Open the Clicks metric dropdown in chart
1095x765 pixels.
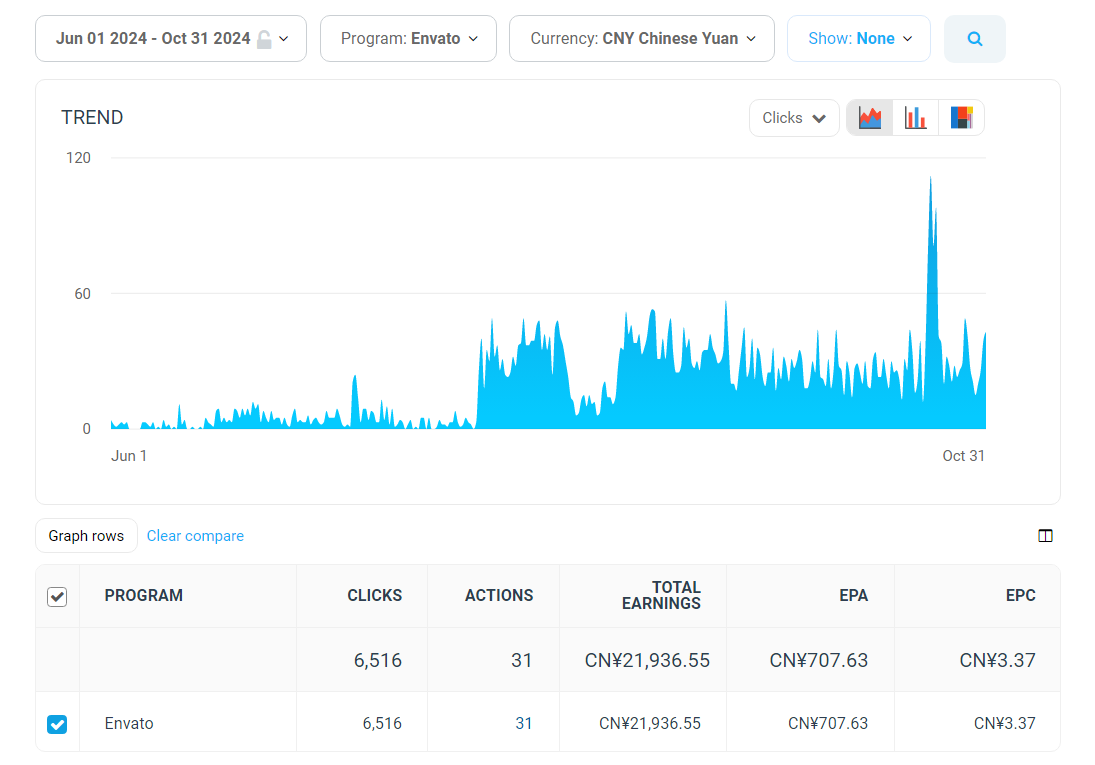click(794, 118)
